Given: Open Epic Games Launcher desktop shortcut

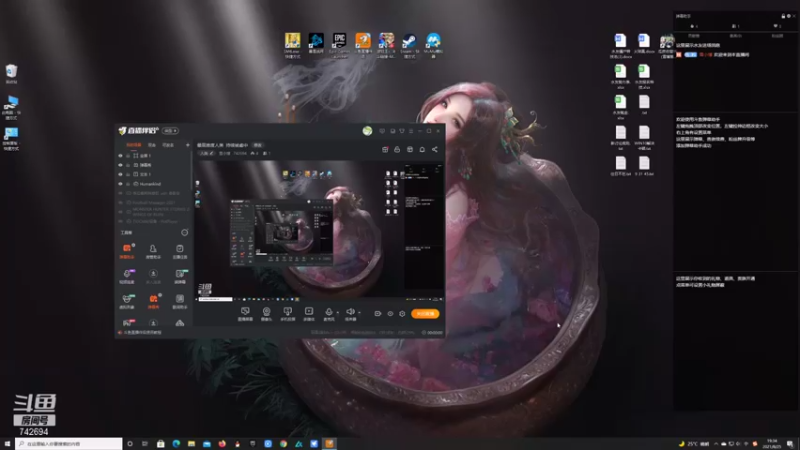Looking at the screenshot, I should click(x=339, y=44).
